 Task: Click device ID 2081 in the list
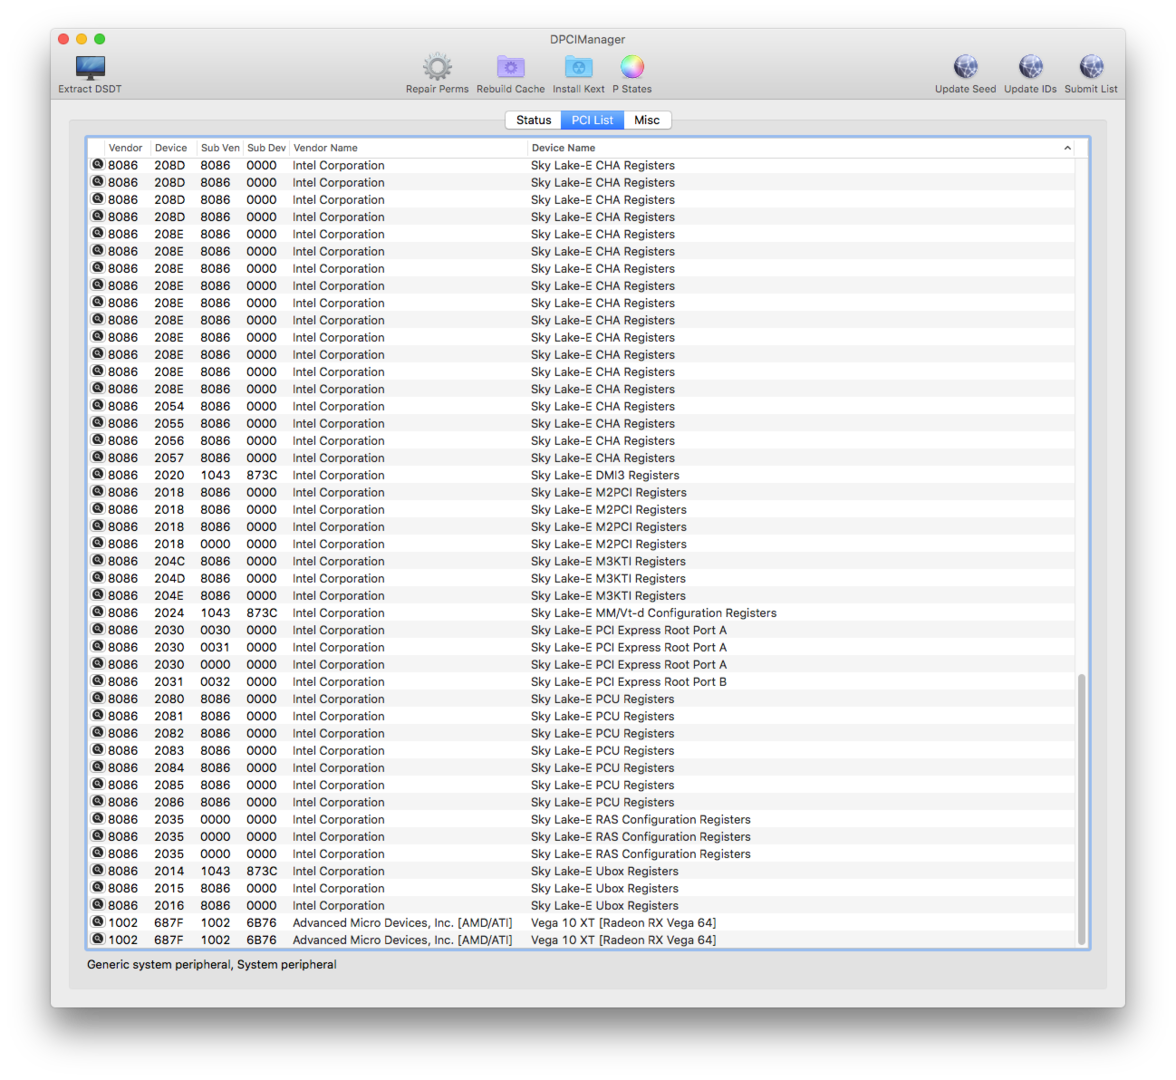(169, 716)
